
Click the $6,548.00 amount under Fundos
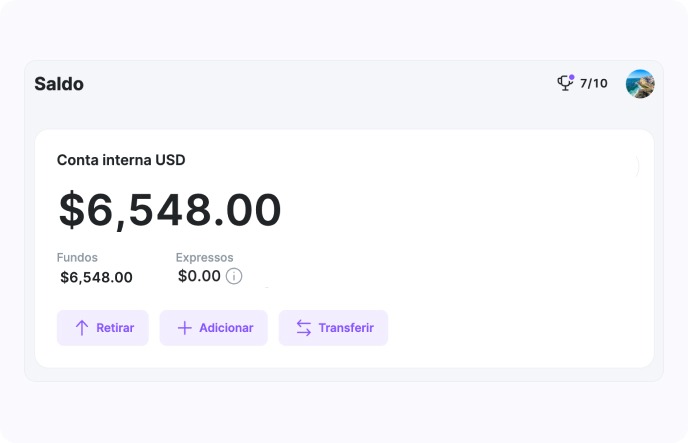pyautogui.click(x=96, y=277)
